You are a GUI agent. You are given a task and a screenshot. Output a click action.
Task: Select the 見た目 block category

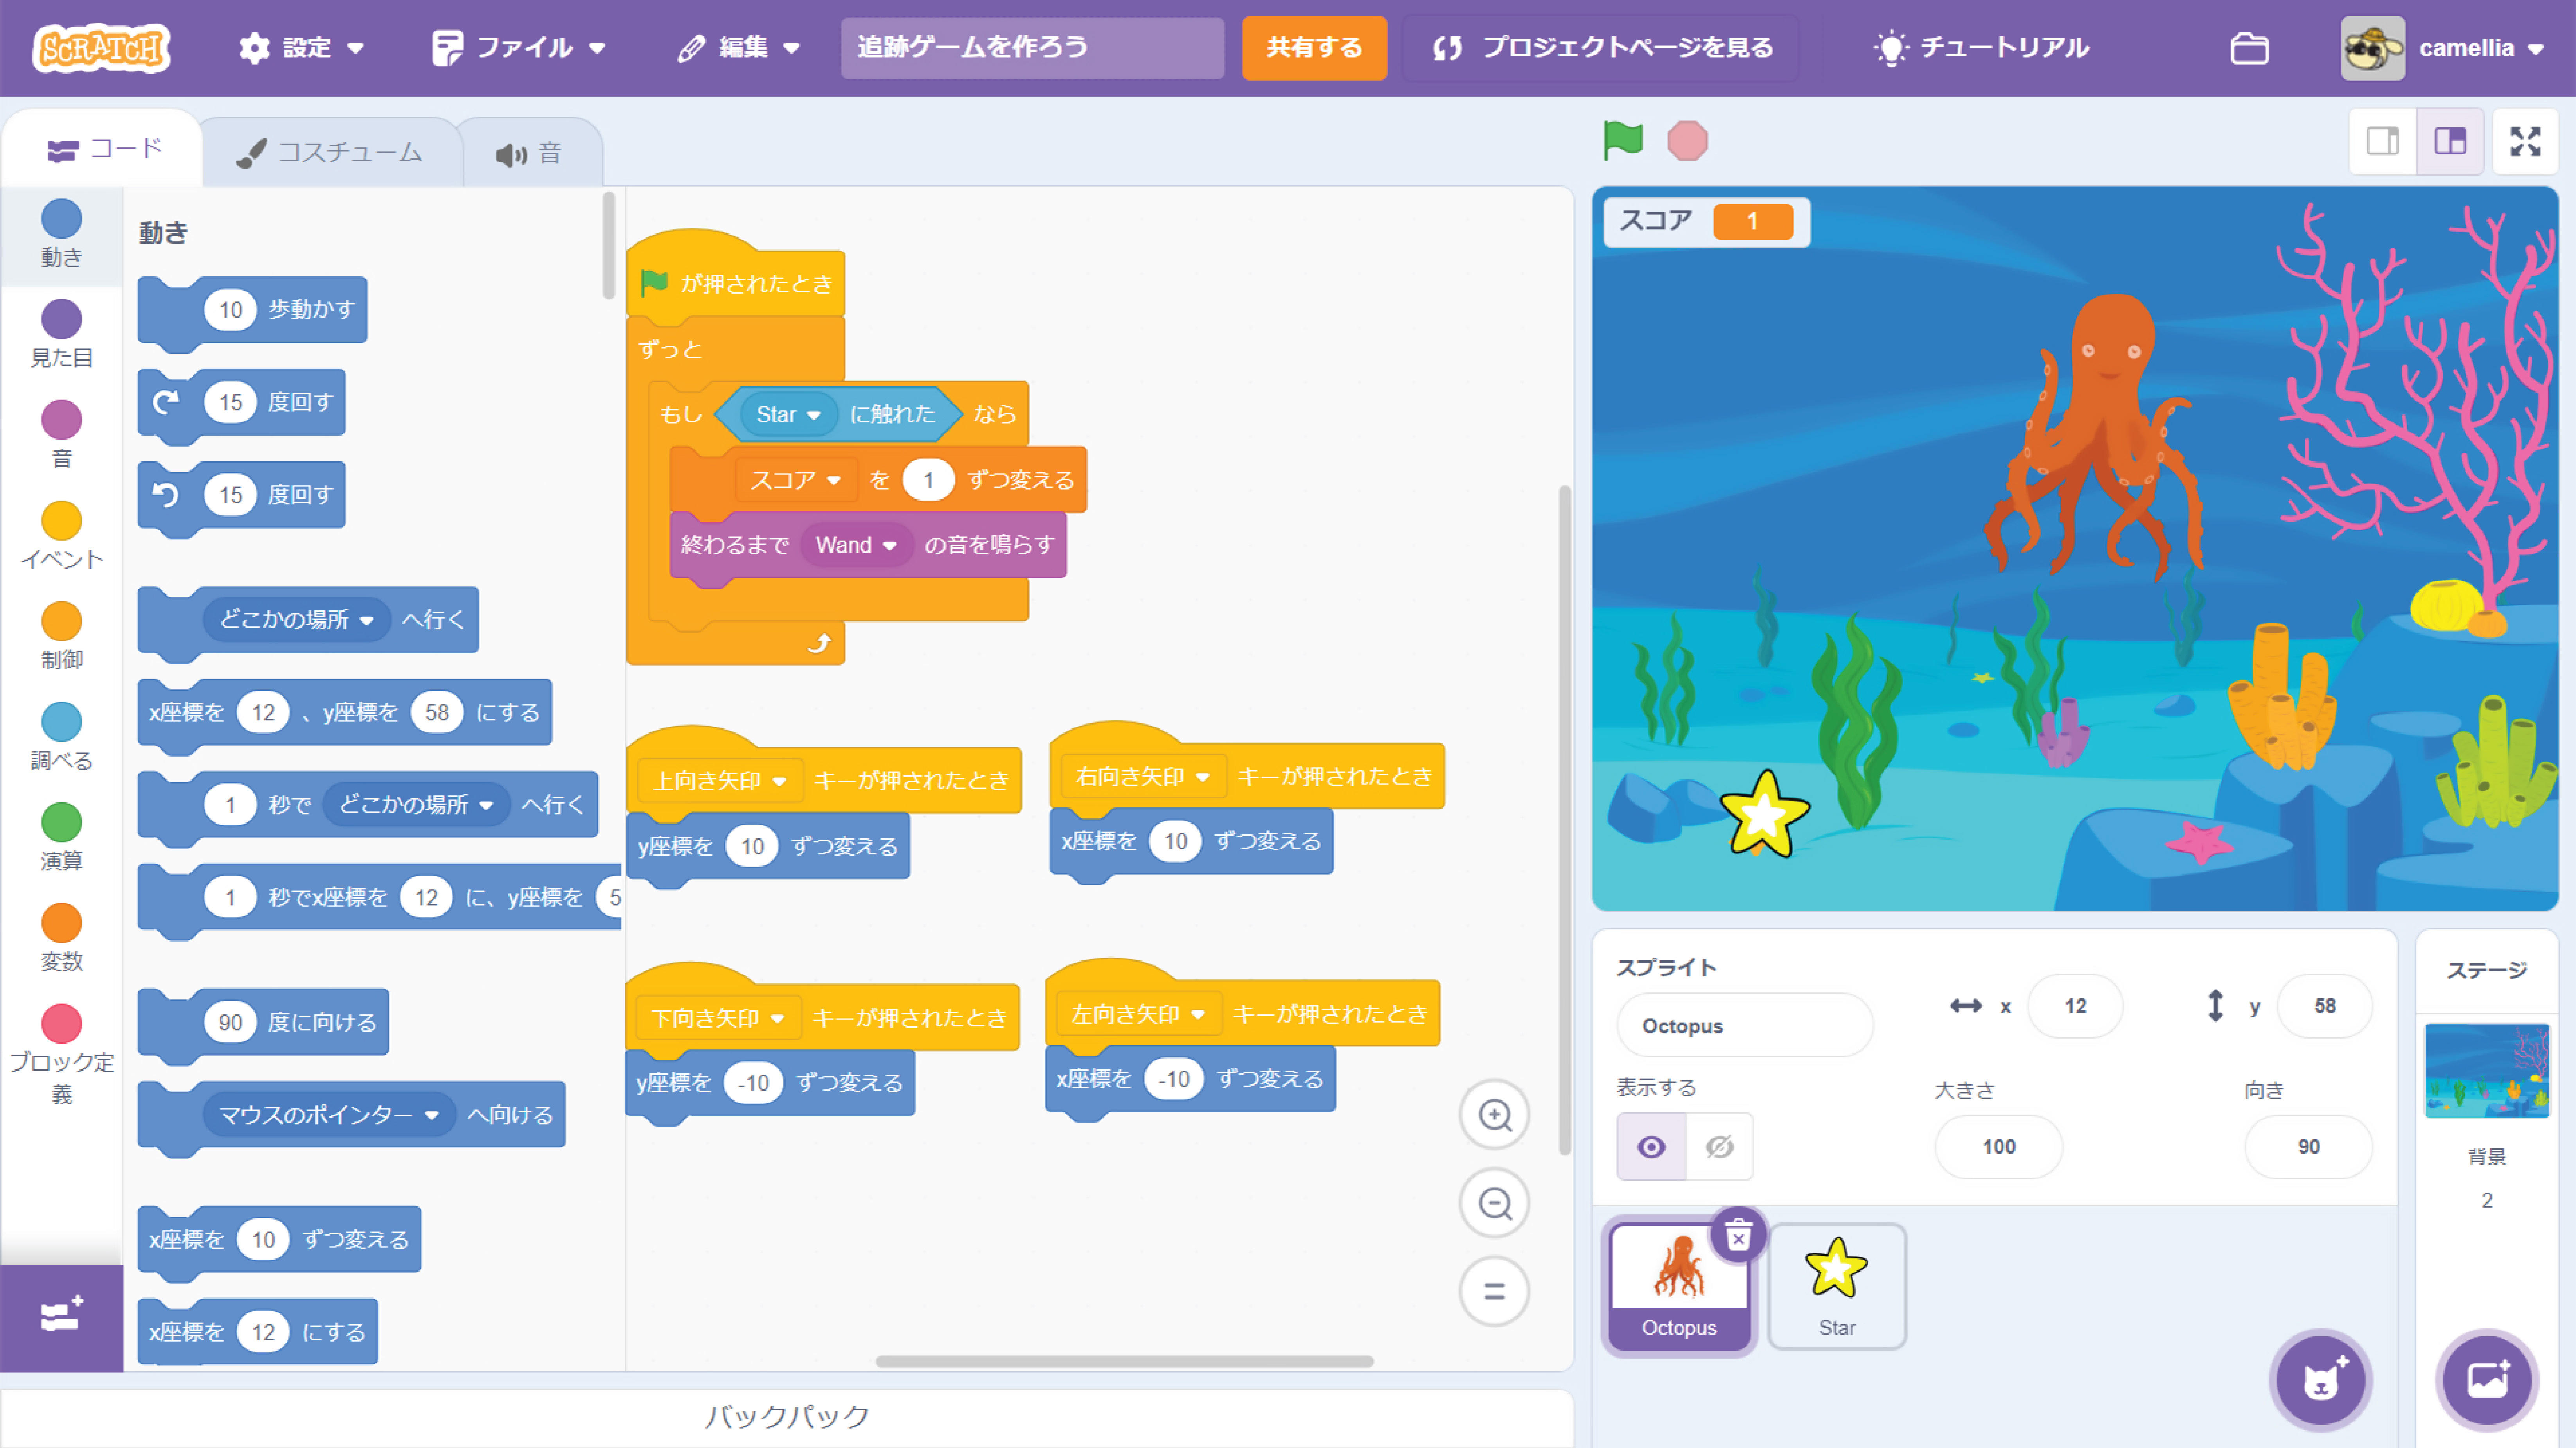(61, 335)
